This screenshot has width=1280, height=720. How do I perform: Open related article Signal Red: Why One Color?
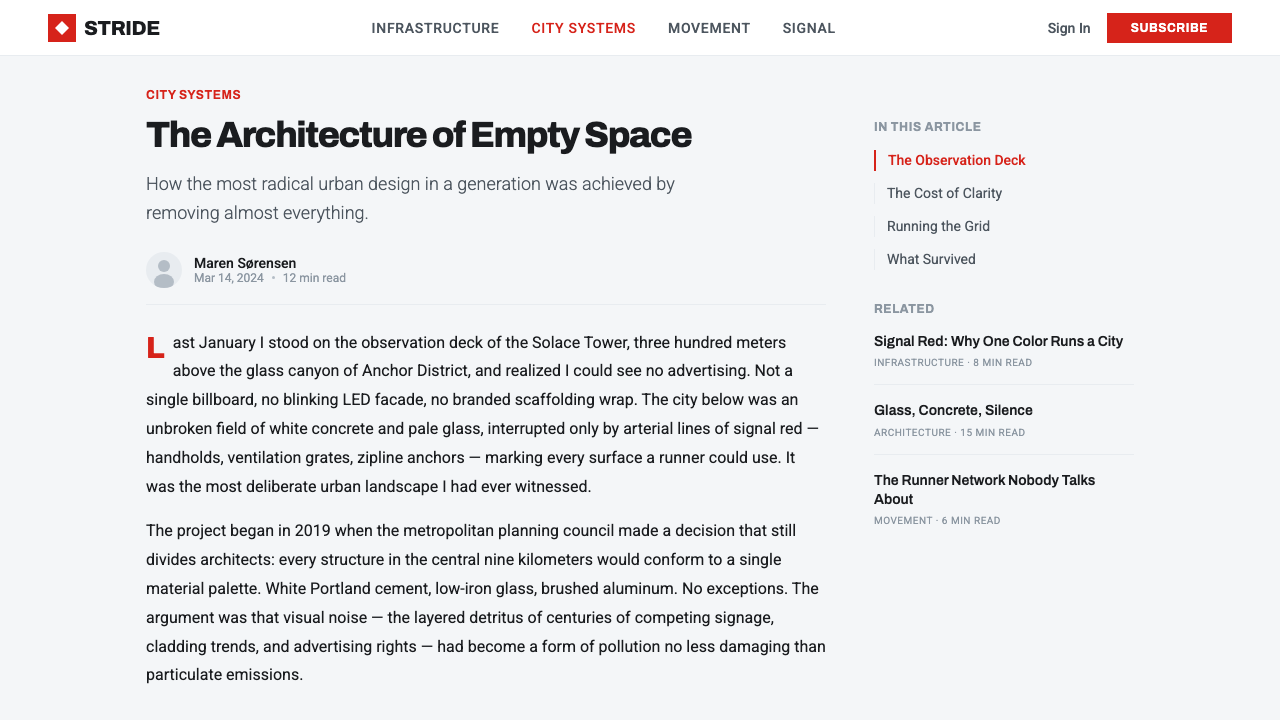(x=998, y=341)
